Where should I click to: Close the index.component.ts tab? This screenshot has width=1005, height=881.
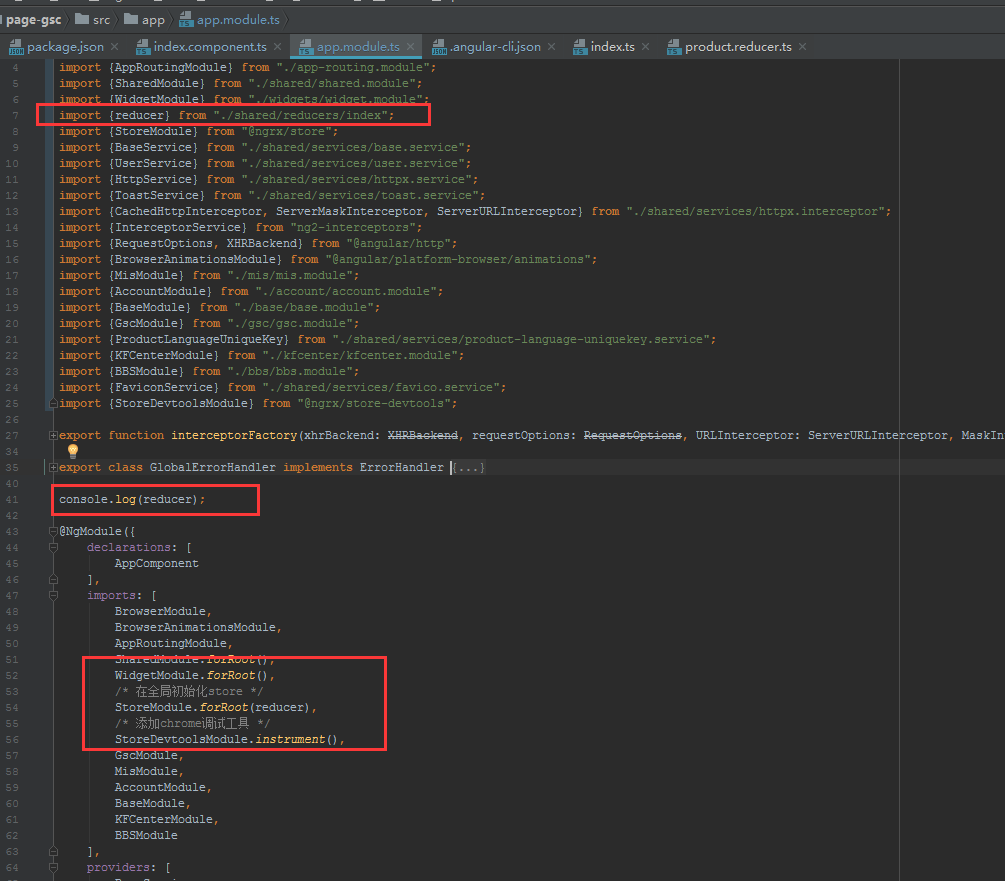(277, 47)
